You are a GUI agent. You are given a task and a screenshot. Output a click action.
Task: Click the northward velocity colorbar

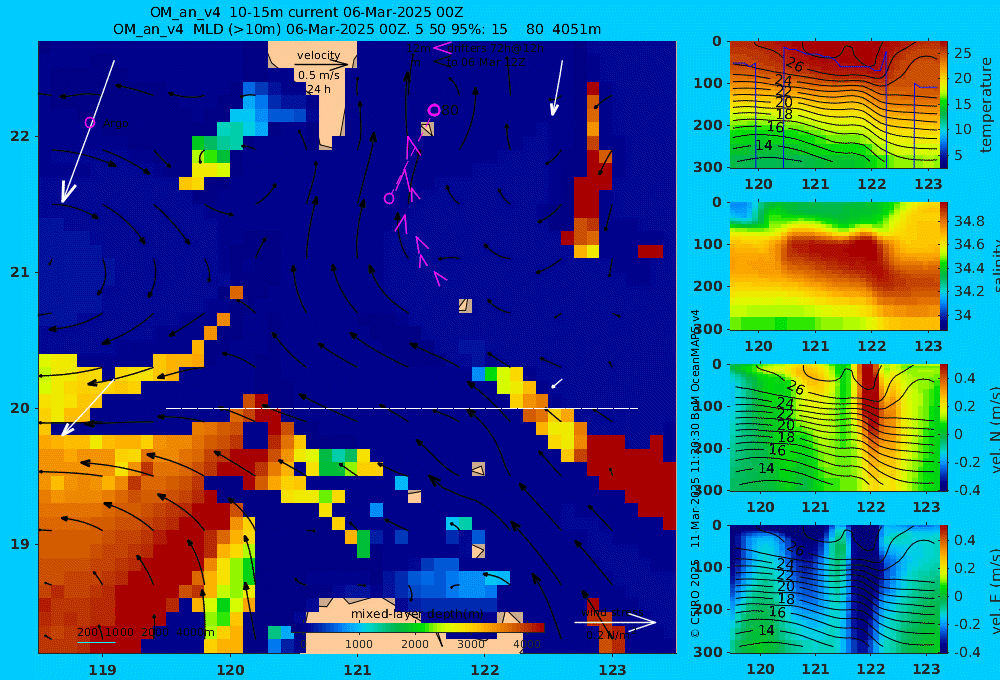tap(945, 427)
